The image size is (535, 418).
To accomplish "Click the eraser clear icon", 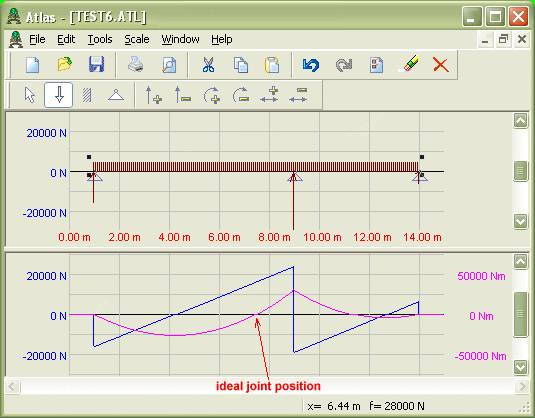I will tap(408, 64).
